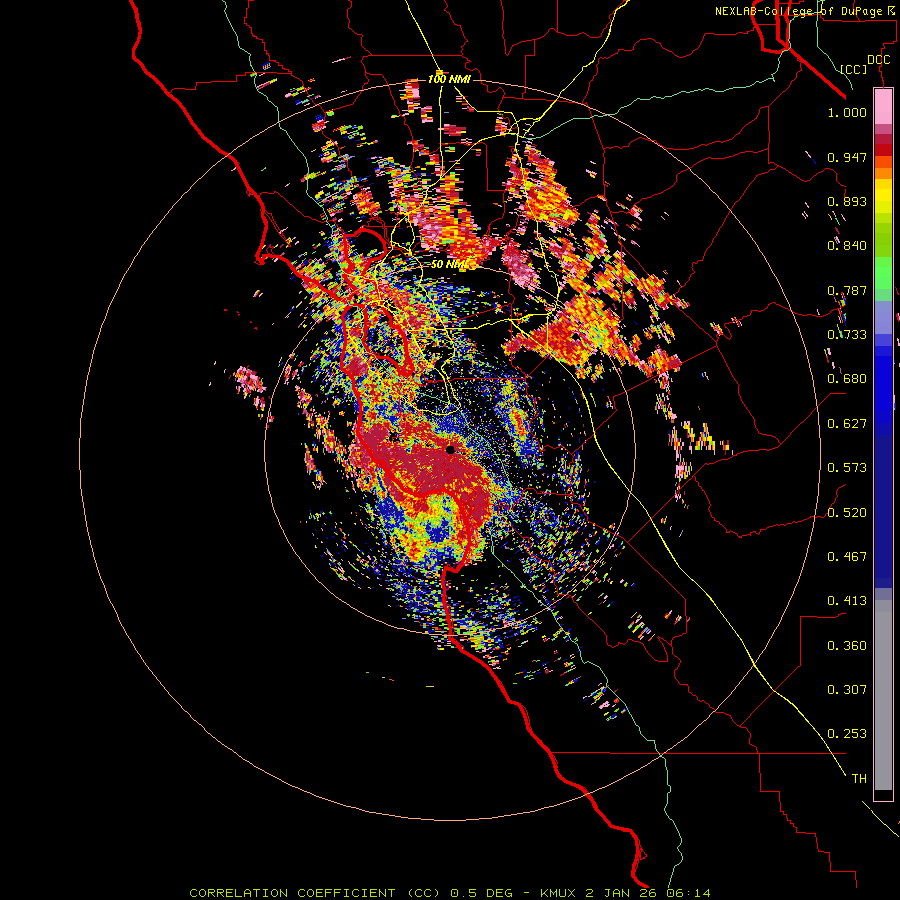Pick the gray band of the color scale

click(x=883, y=695)
